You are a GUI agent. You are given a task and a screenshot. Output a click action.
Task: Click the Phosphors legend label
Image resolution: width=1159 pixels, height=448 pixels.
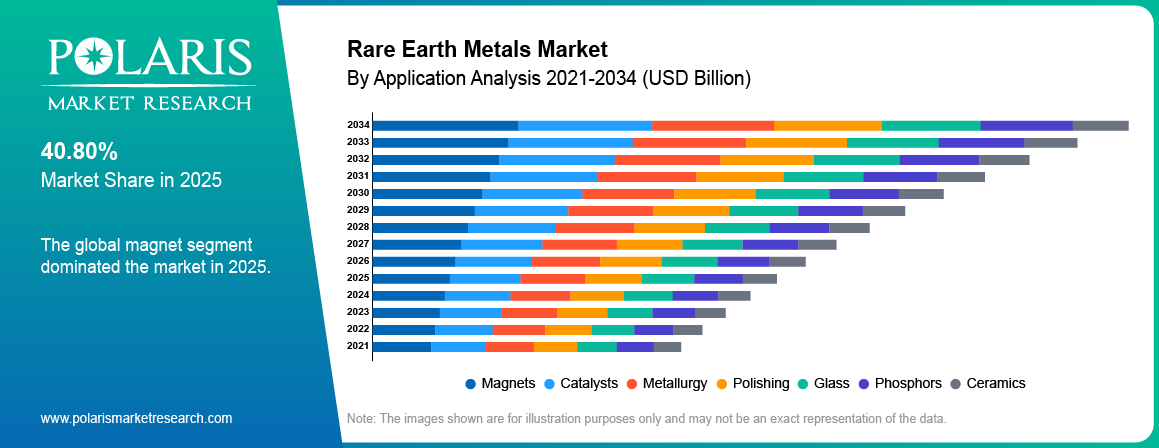coord(908,384)
